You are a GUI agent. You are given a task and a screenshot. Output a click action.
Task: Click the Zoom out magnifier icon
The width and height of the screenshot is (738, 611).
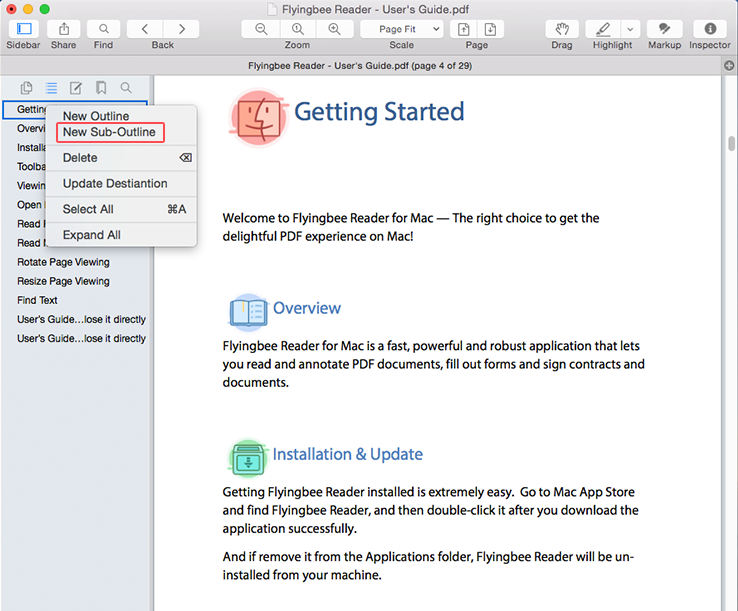(261, 29)
